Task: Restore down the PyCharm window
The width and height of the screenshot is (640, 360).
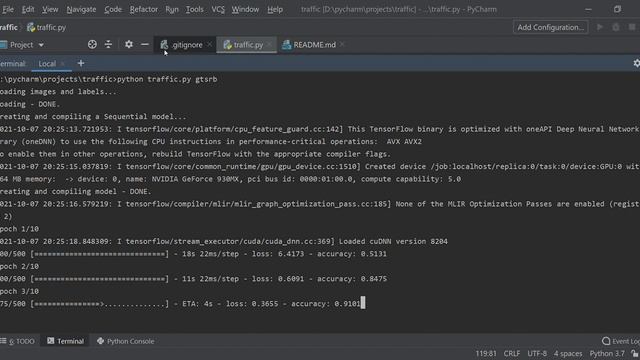Action: (617, 9)
